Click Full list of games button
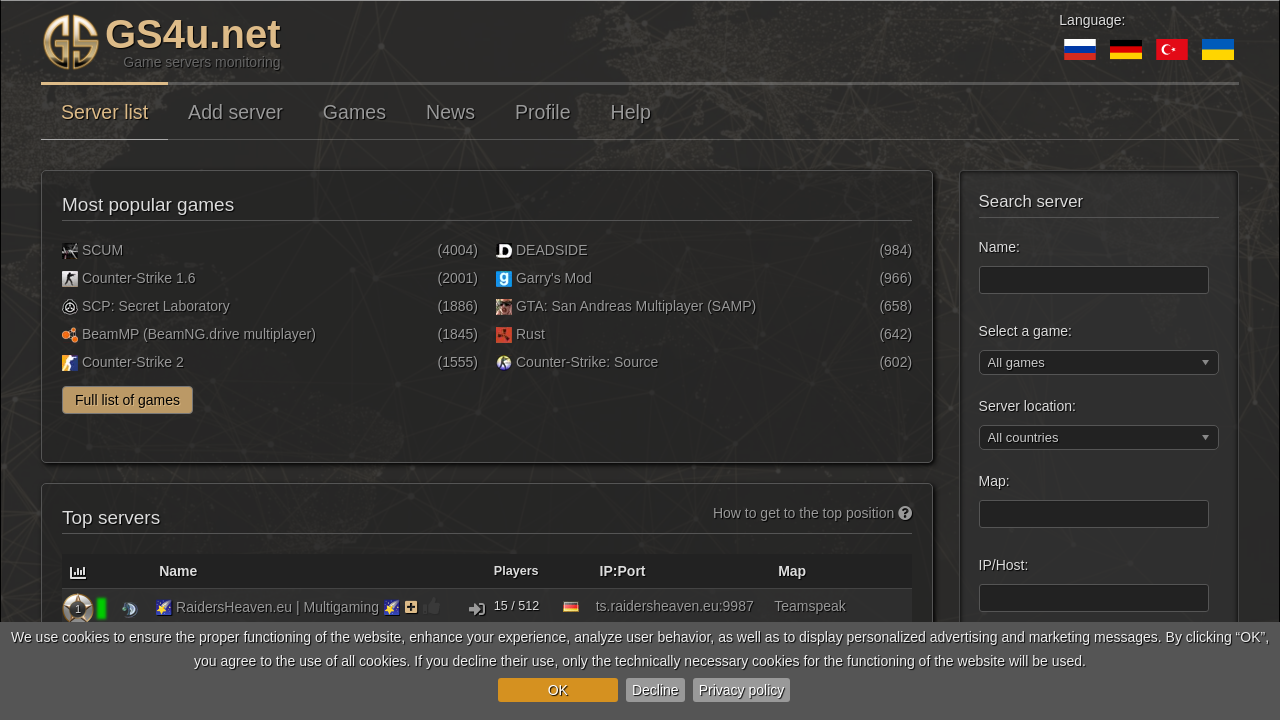 click(127, 400)
